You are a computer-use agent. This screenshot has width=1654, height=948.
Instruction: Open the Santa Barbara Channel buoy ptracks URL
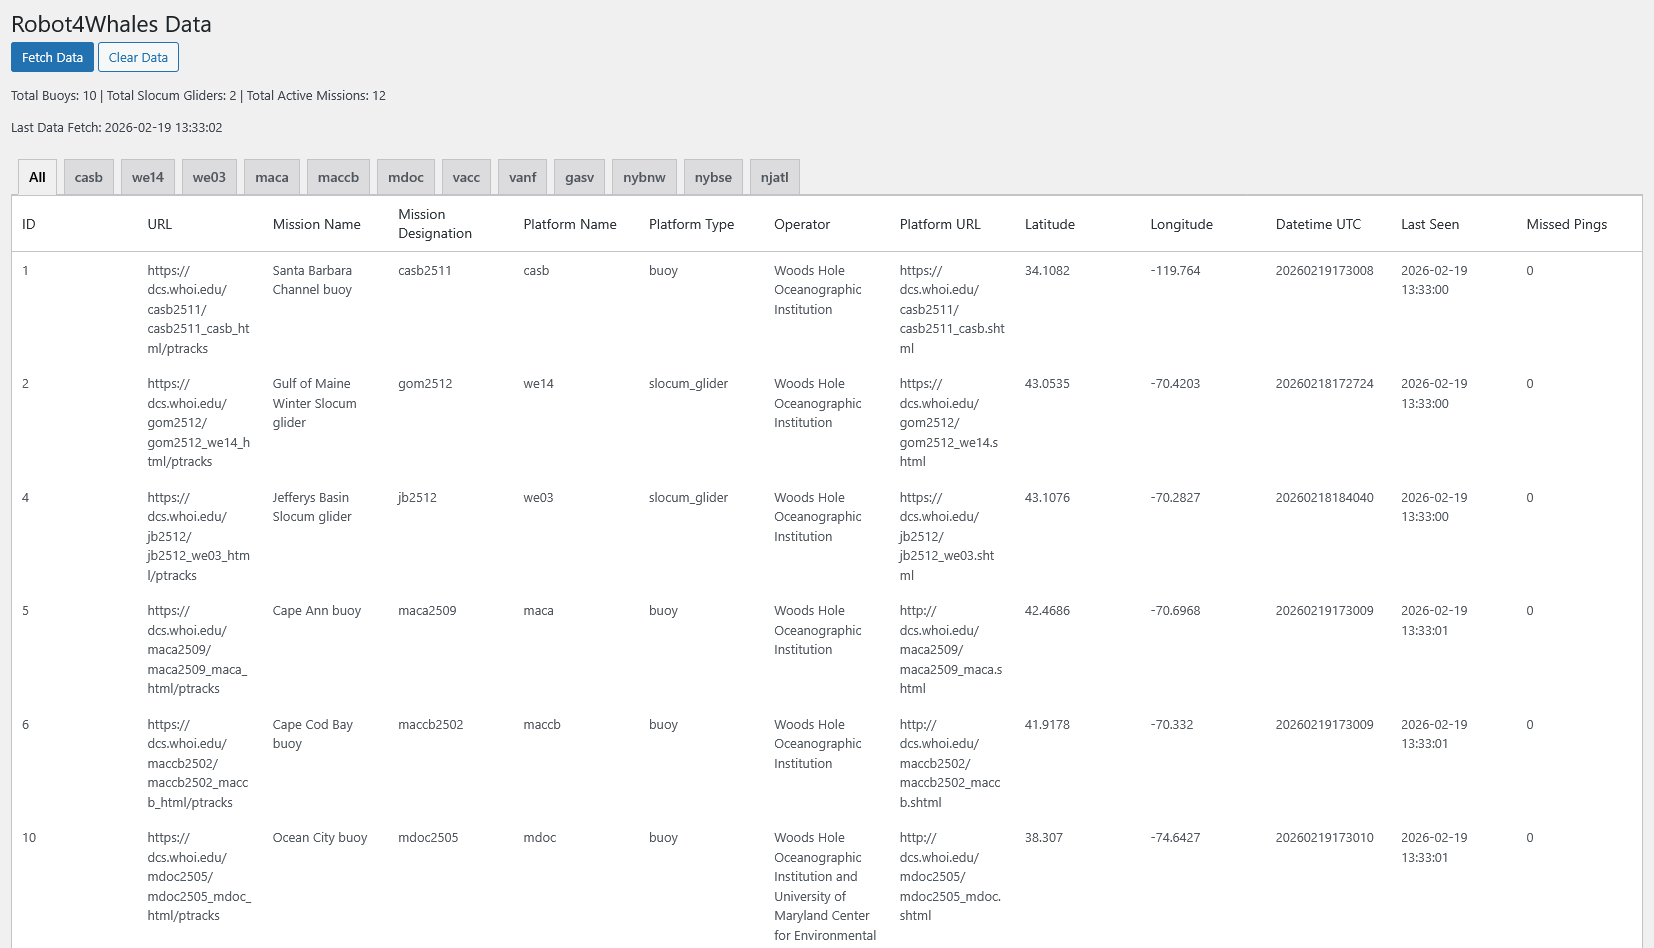pyautogui.click(x=199, y=309)
